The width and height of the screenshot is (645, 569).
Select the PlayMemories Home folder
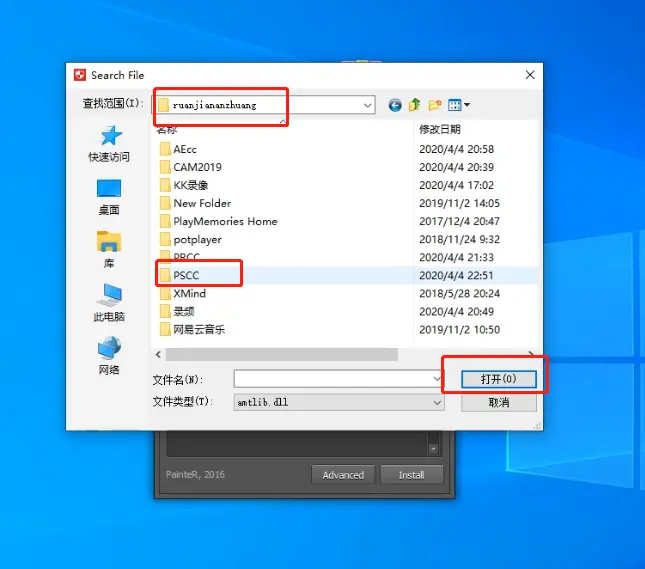(218, 221)
